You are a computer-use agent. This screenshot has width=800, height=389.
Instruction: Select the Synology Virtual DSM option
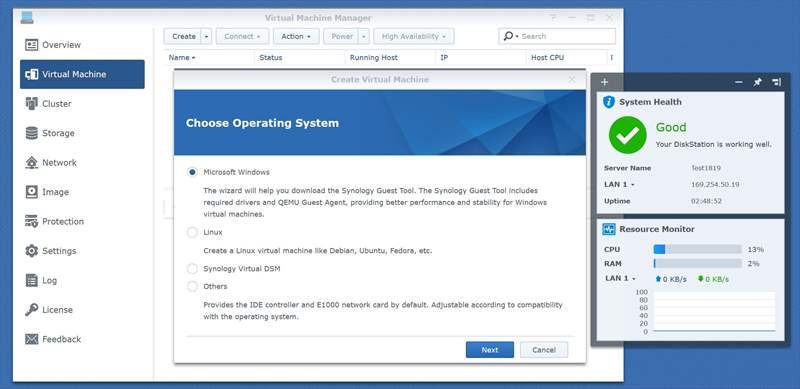[x=192, y=269]
